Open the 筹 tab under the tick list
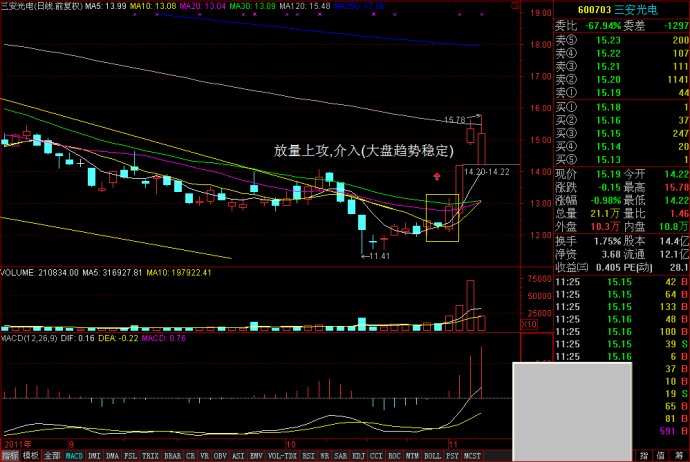This screenshot has width=690, height=462. click(x=679, y=456)
